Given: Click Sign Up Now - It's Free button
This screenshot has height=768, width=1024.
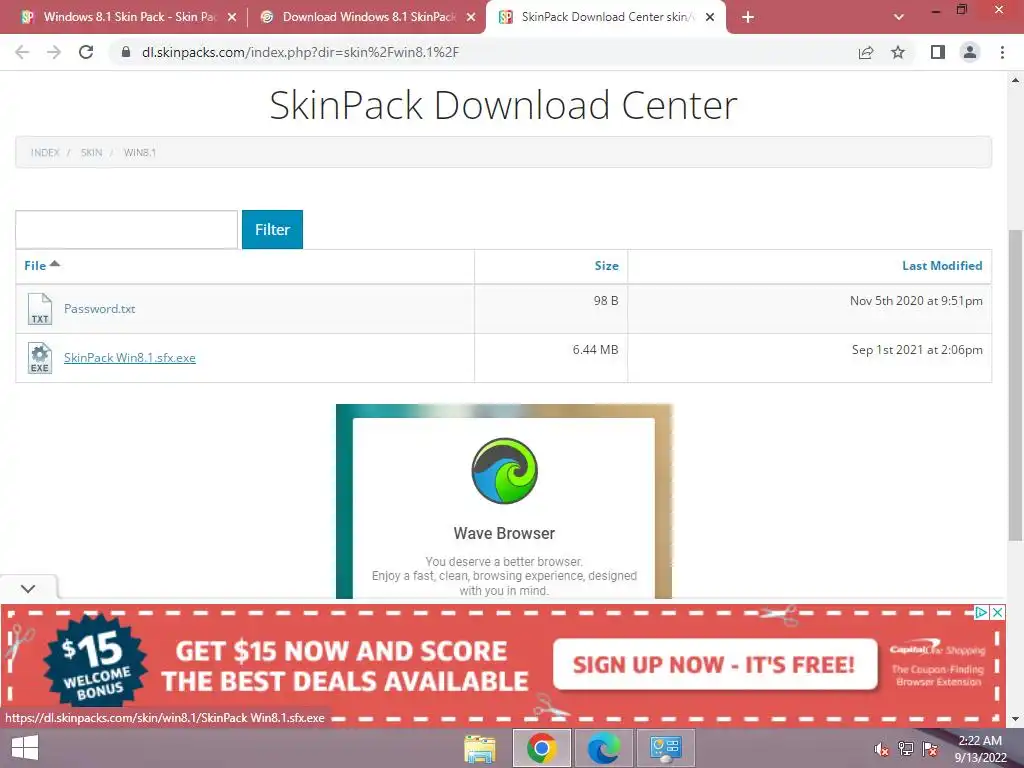Looking at the screenshot, I should tap(715, 664).
